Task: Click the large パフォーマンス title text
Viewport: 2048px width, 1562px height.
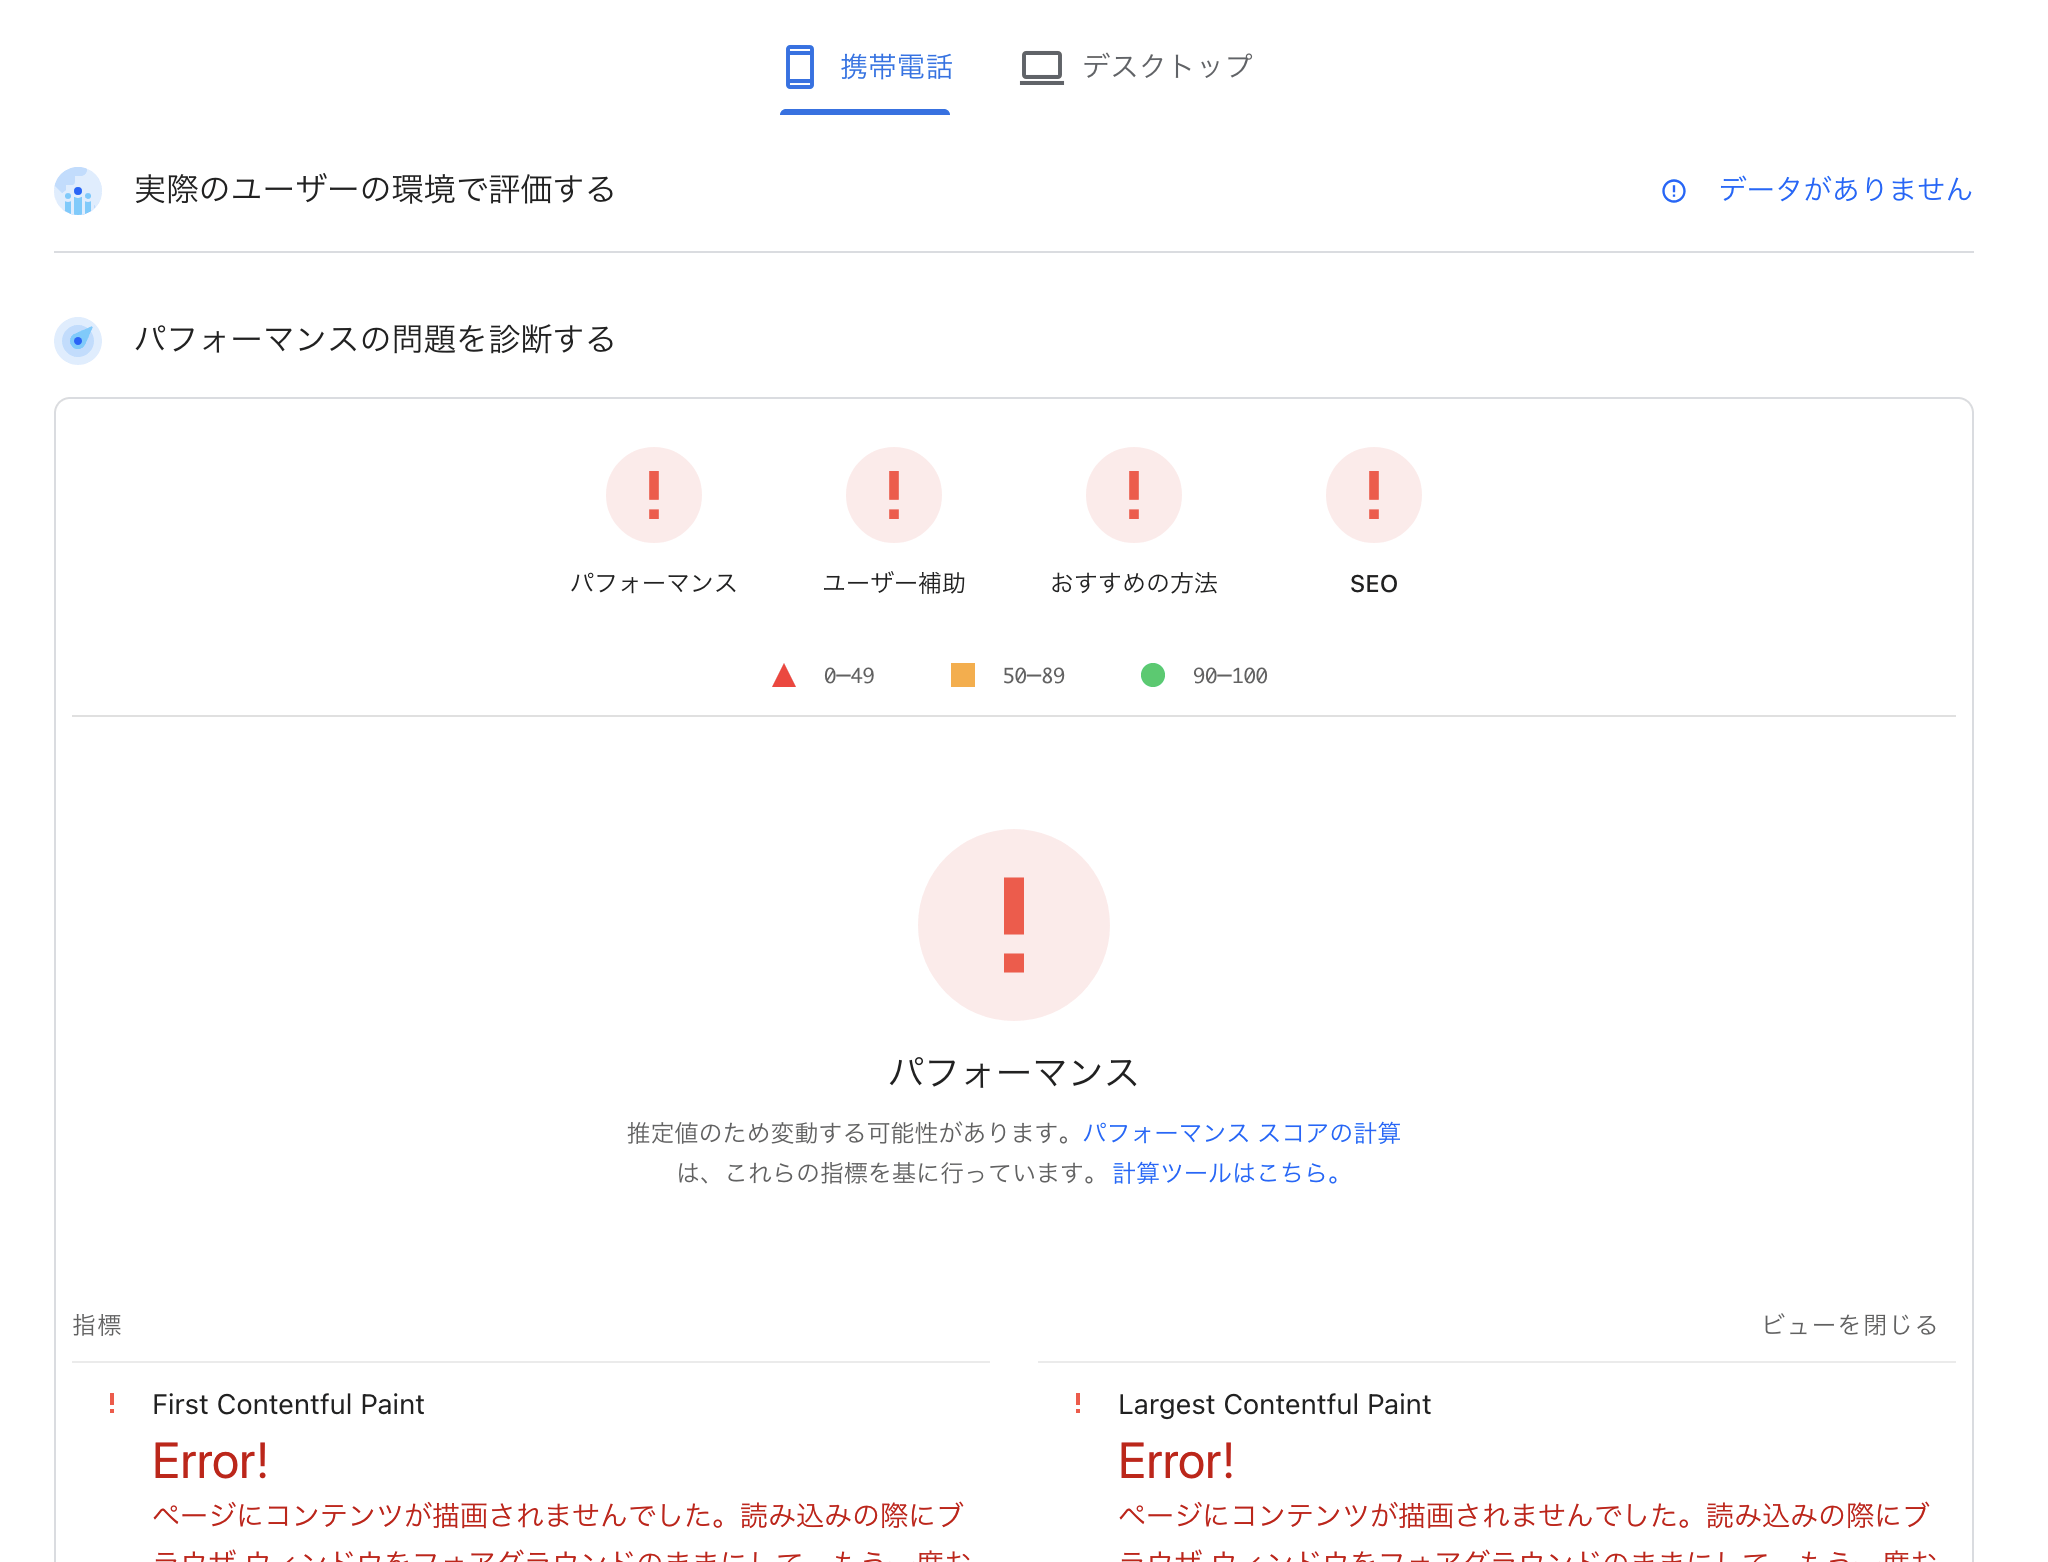Action: [x=1014, y=1072]
